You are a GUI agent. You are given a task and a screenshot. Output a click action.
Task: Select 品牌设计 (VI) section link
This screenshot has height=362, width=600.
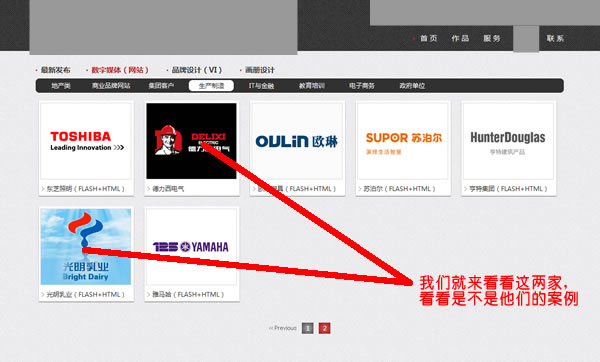click(x=197, y=70)
